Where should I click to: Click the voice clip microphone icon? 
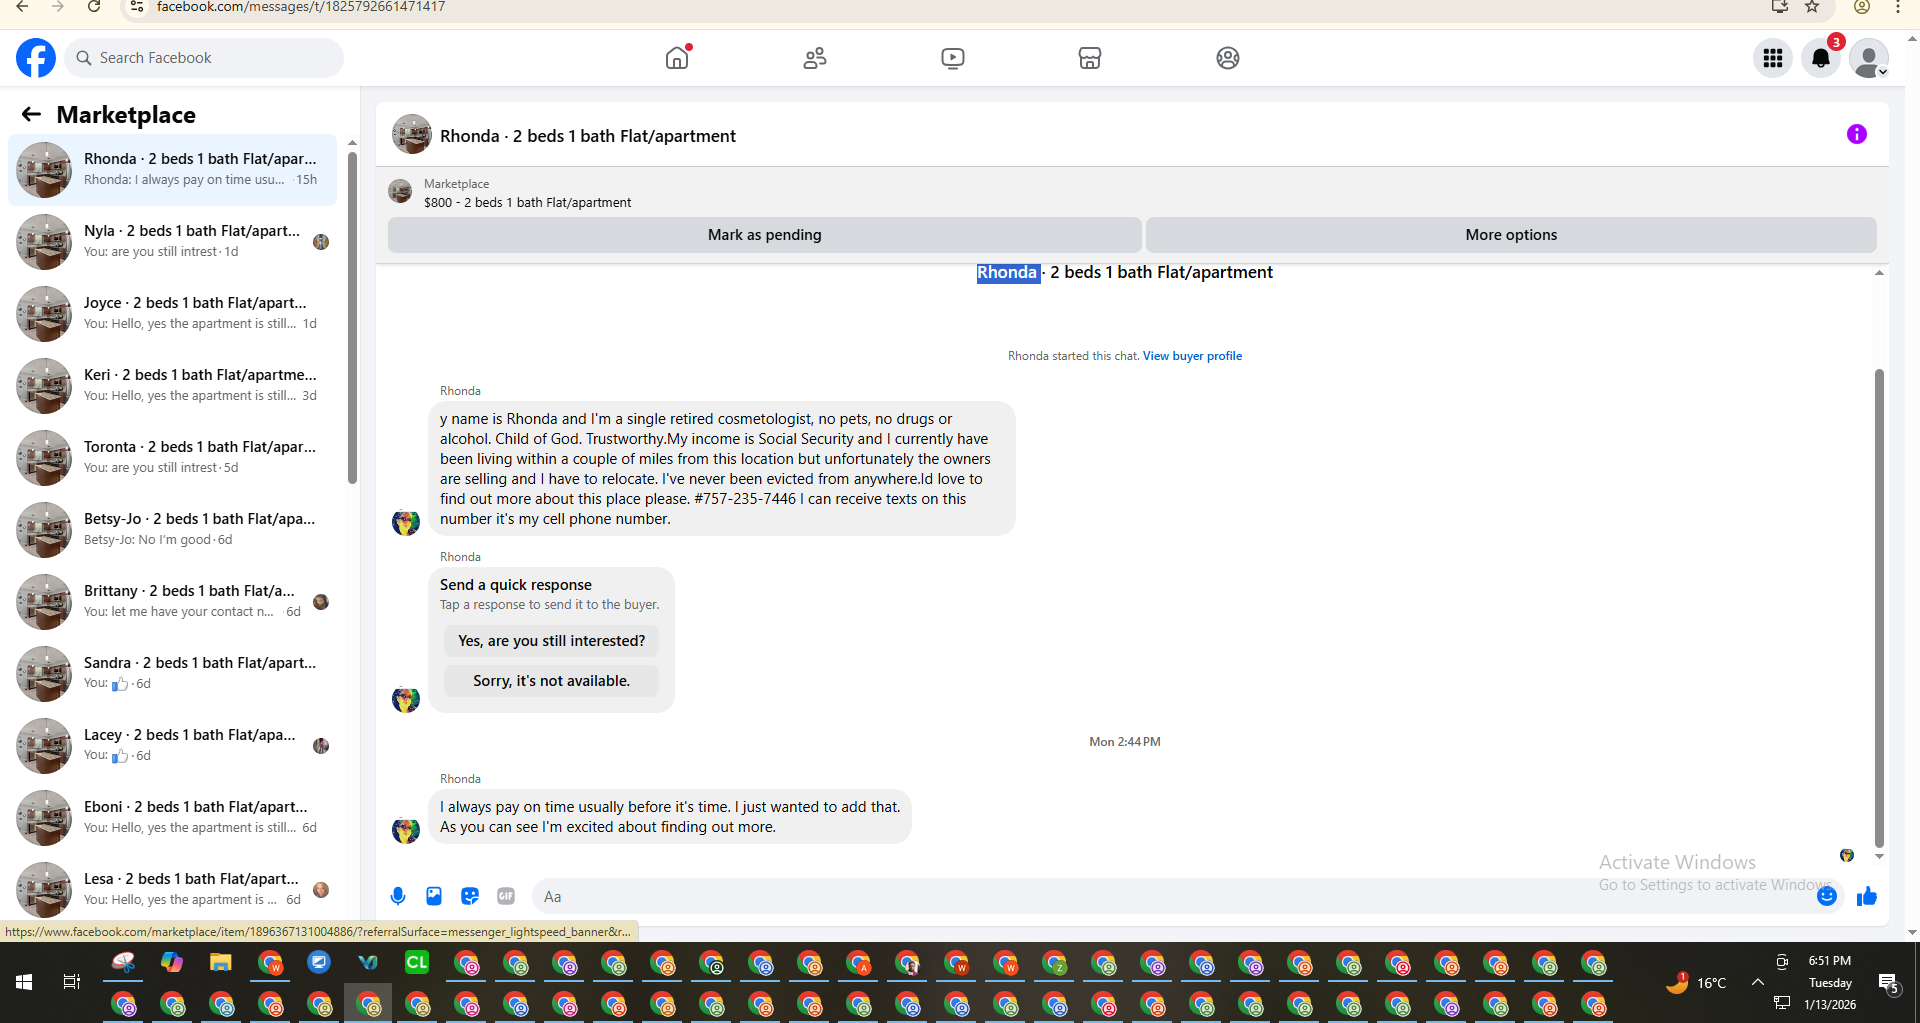click(398, 896)
